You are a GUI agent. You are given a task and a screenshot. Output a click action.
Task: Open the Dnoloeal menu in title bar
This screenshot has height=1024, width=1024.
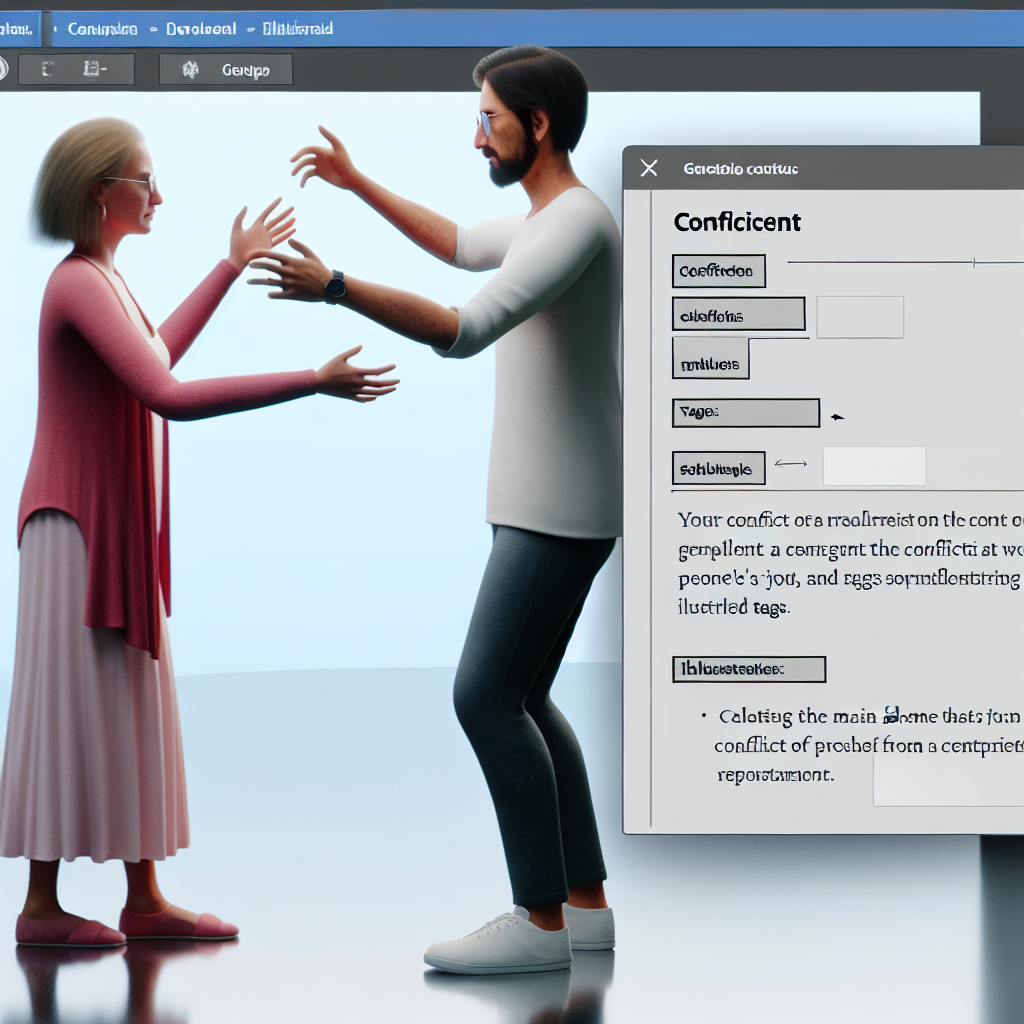coord(201,29)
